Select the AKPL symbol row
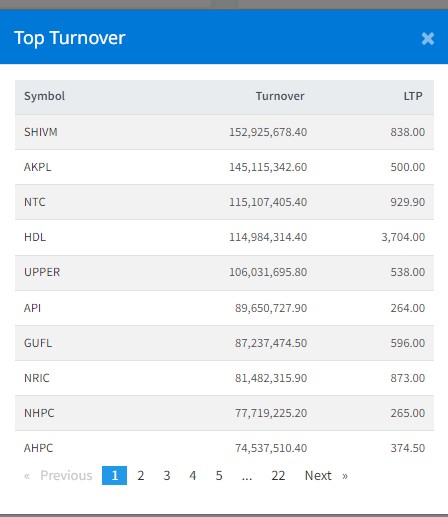 click(x=224, y=167)
